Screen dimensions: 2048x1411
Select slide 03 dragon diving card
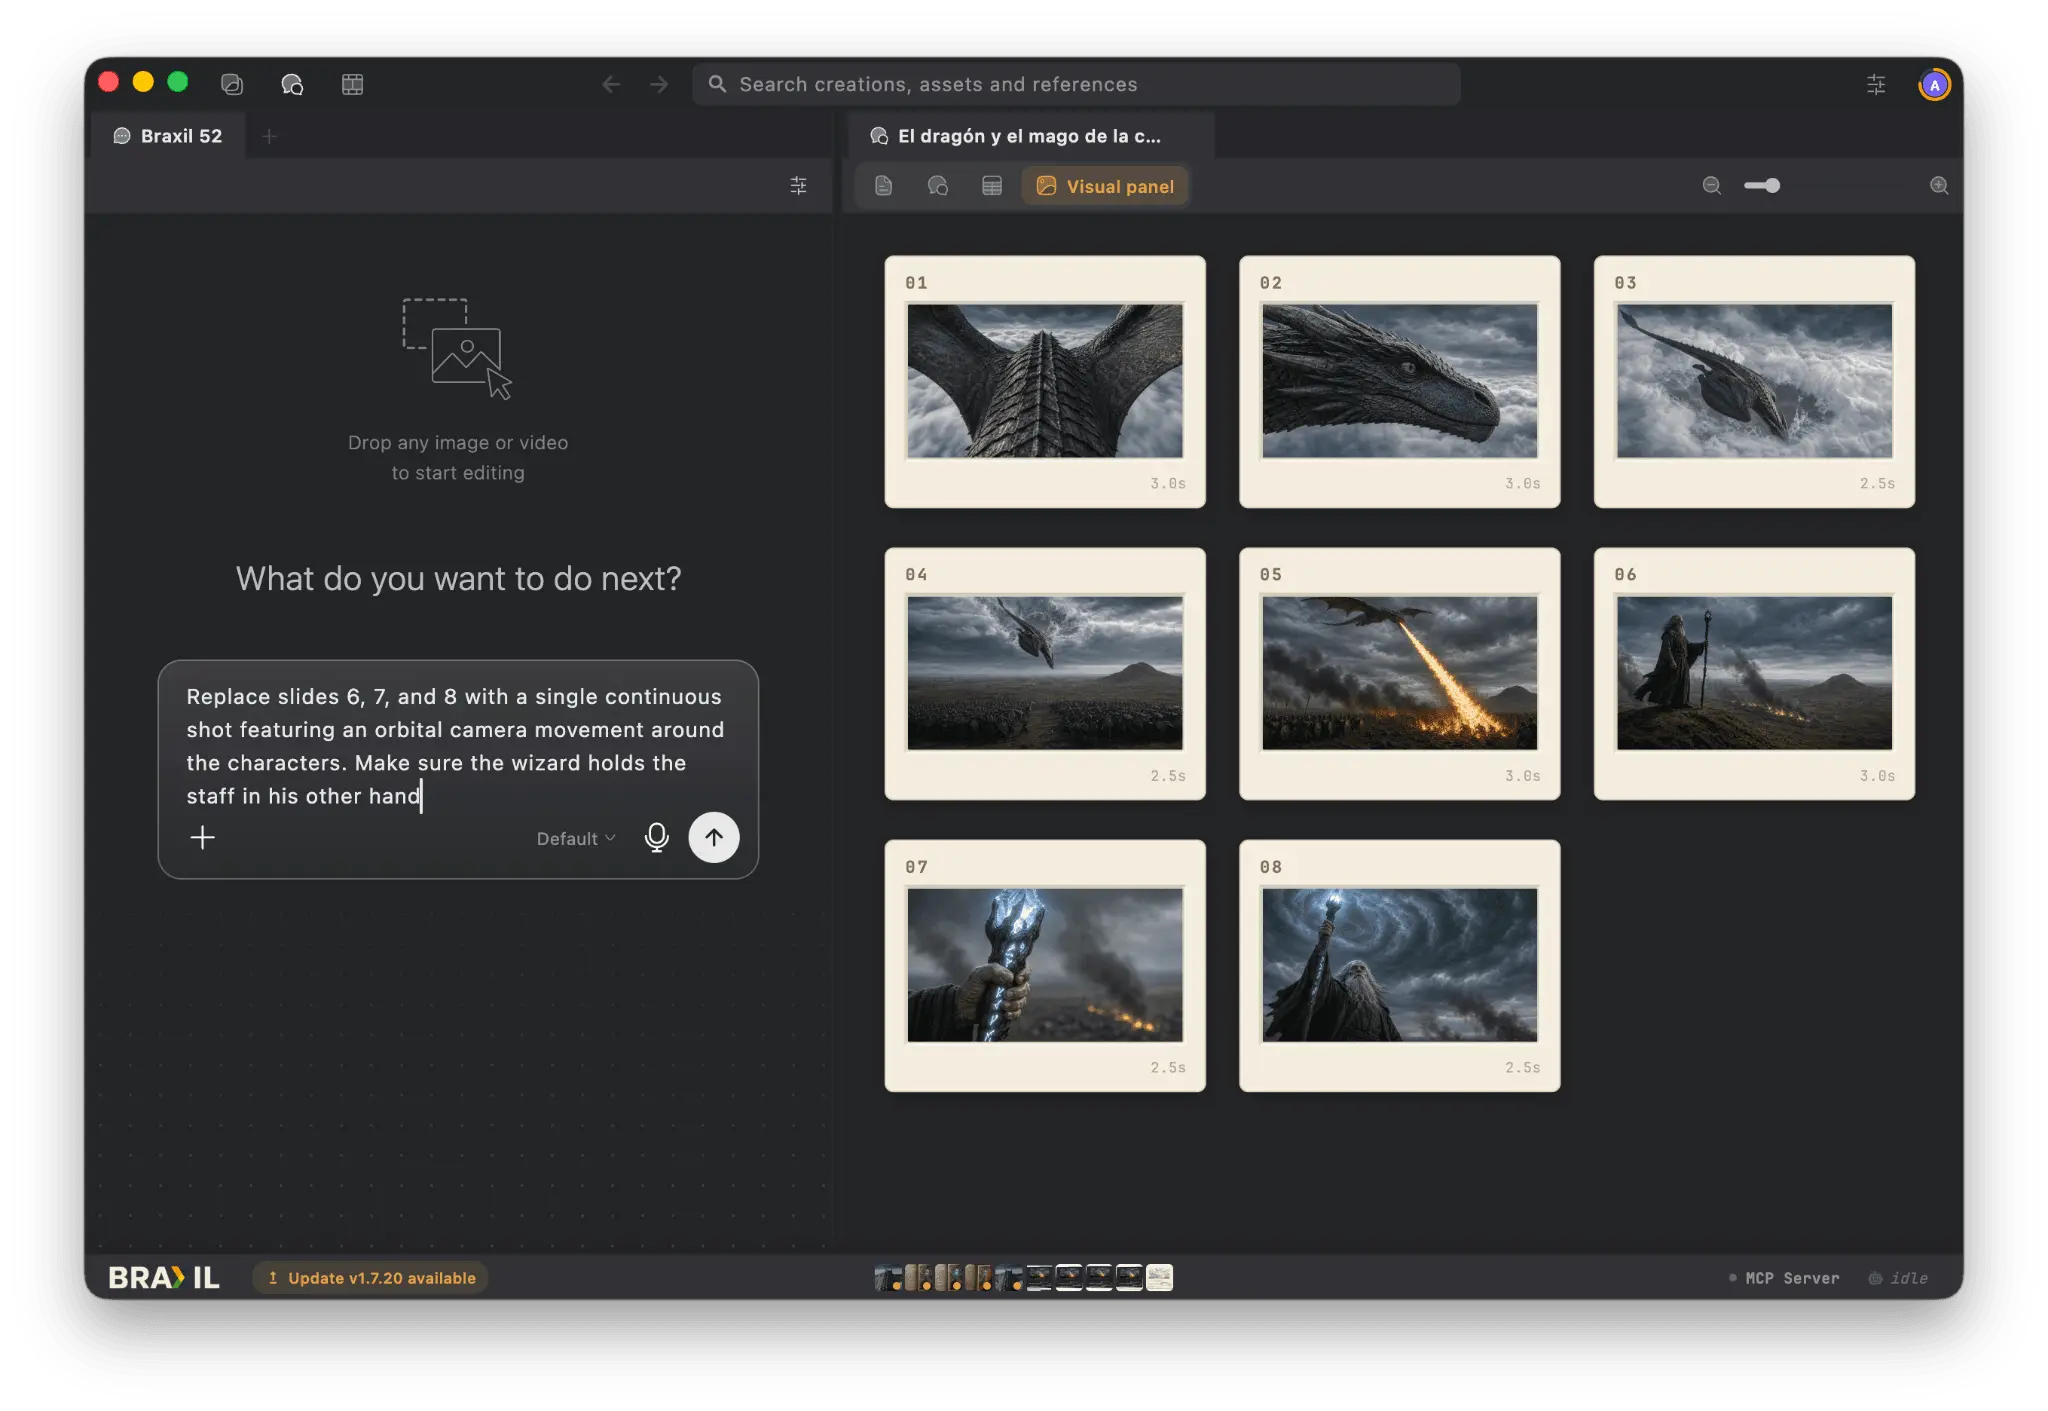[1754, 382]
